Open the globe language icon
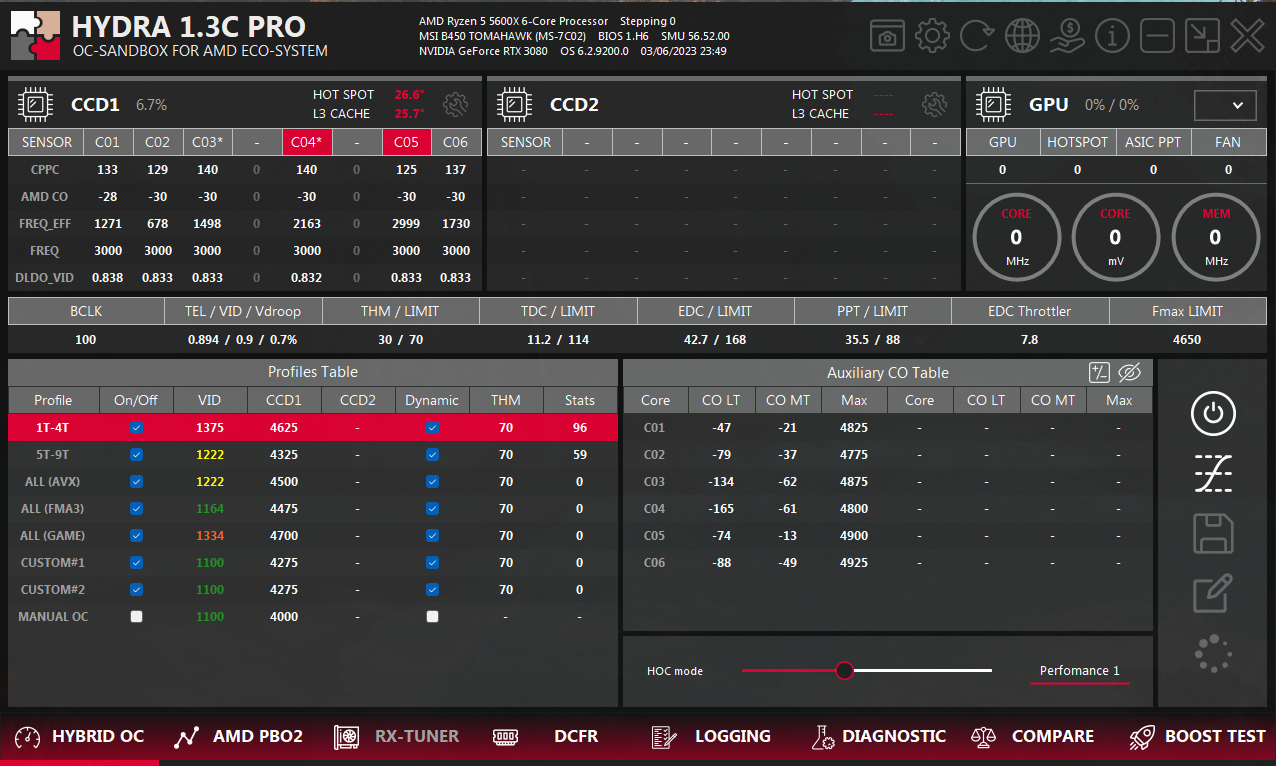1276x766 pixels. [1022, 37]
